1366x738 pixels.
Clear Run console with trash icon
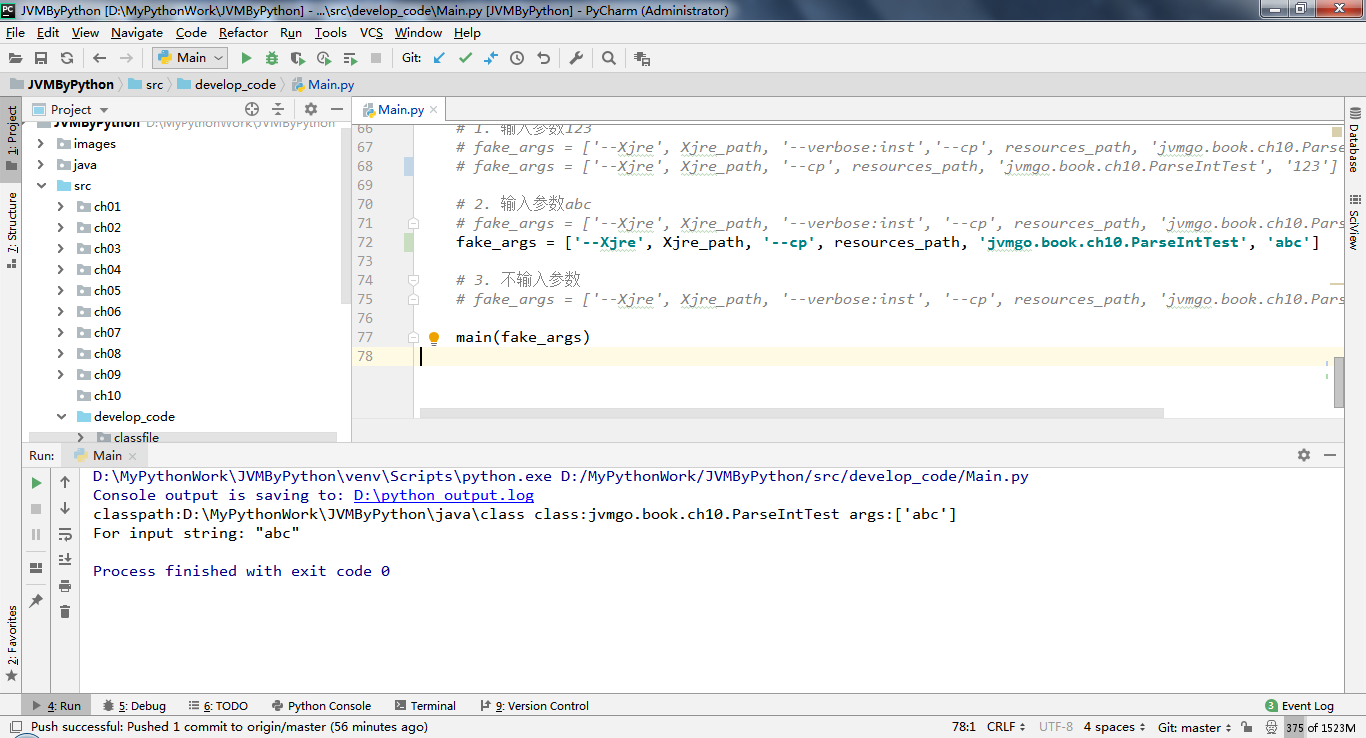(x=65, y=611)
